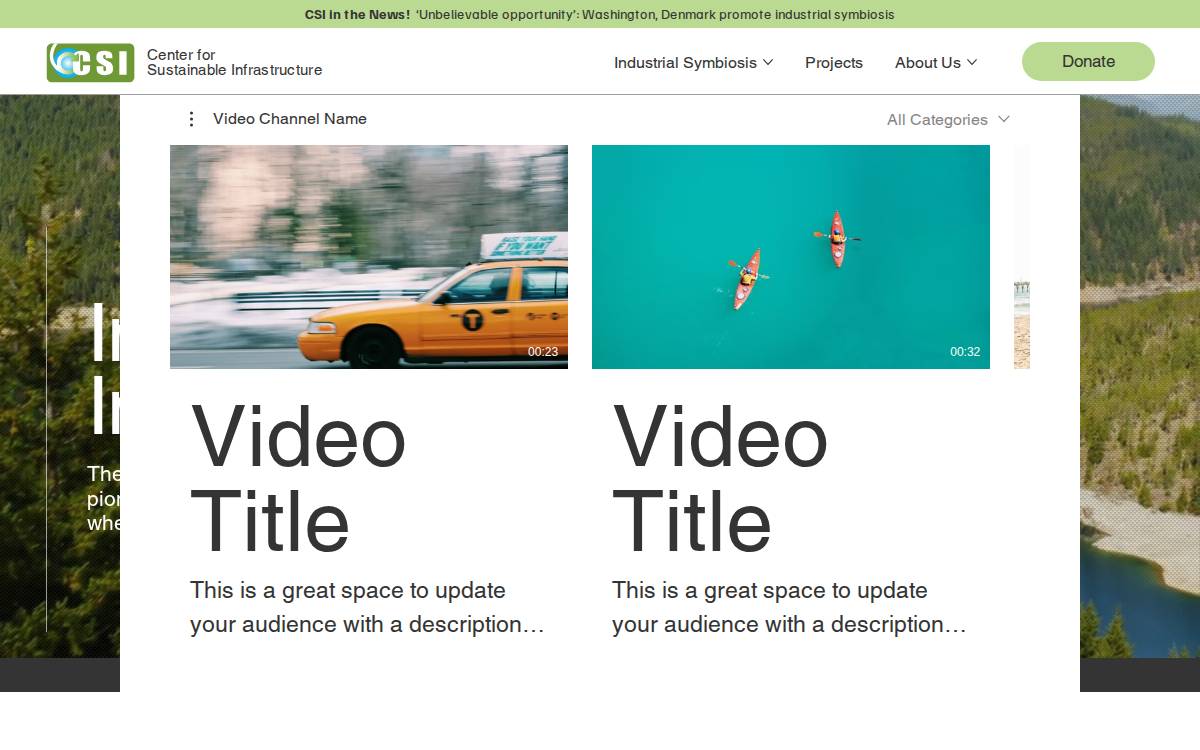Click the Video Channel Name label
This screenshot has width=1200, height=750.
tap(290, 119)
